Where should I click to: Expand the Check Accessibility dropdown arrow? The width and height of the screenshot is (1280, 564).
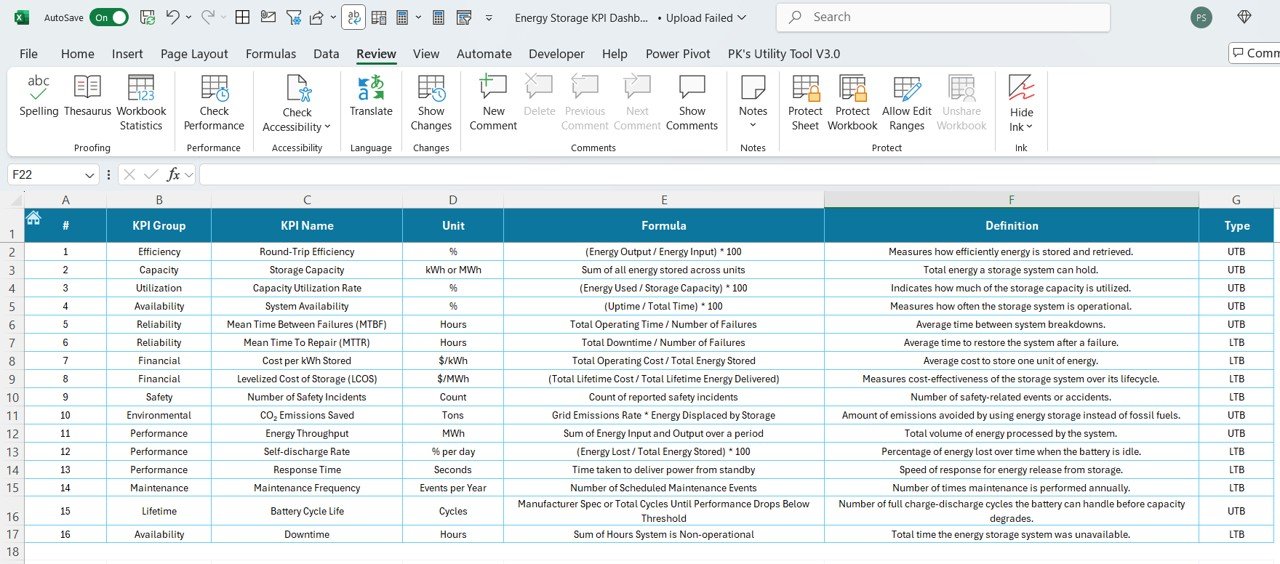point(328,128)
